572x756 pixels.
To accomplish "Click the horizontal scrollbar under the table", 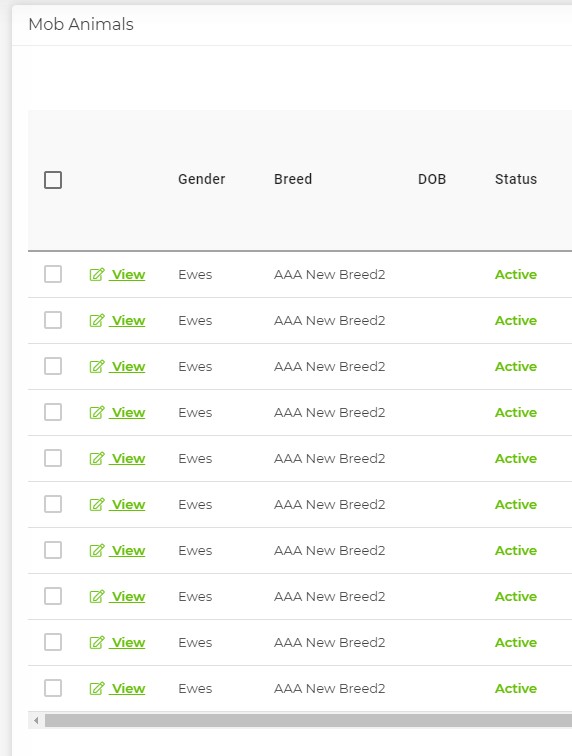I will tap(308, 721).
